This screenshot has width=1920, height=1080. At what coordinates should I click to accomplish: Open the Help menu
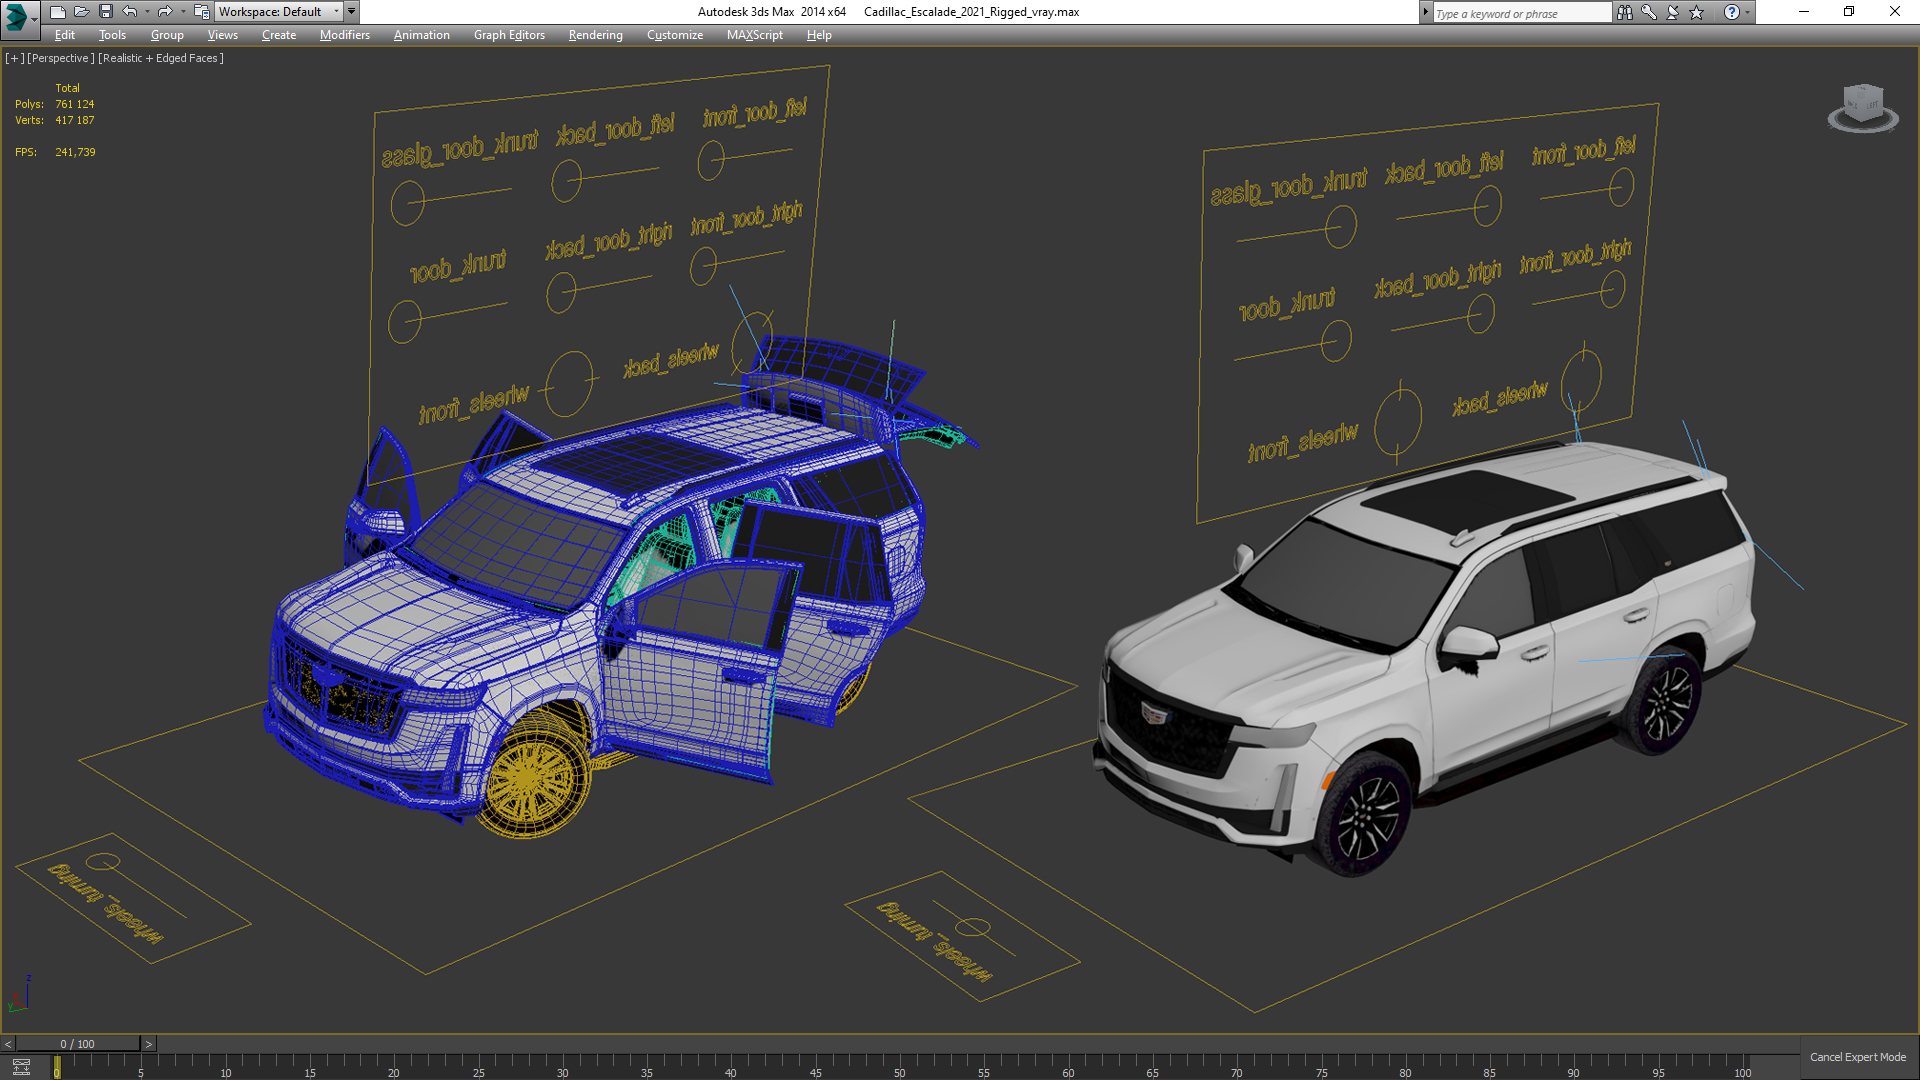tap(819, 35)
